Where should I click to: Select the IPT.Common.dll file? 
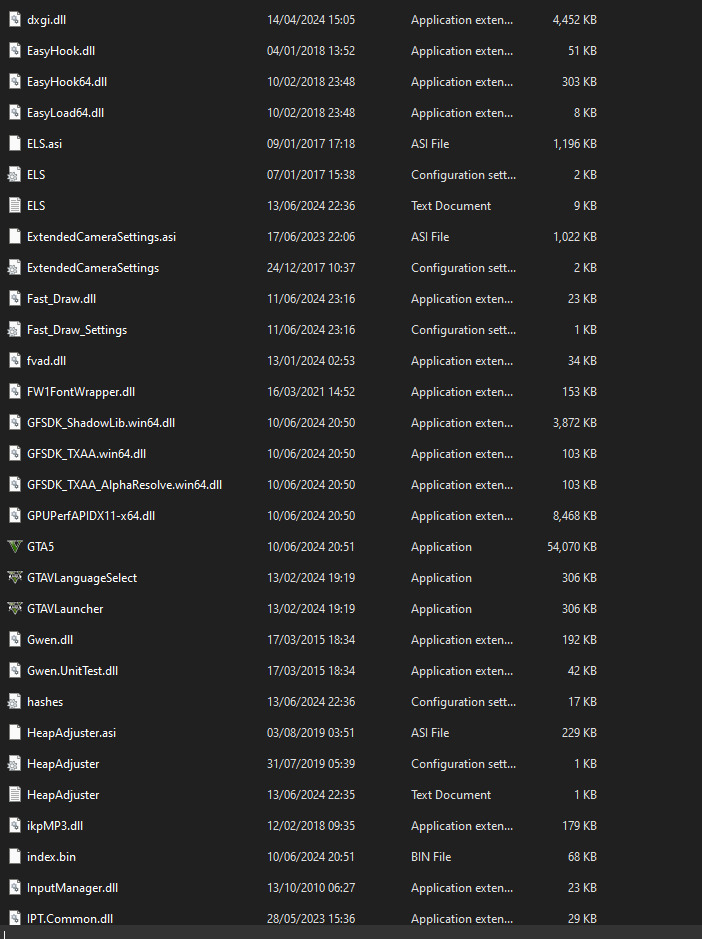(x=69, y=919)
